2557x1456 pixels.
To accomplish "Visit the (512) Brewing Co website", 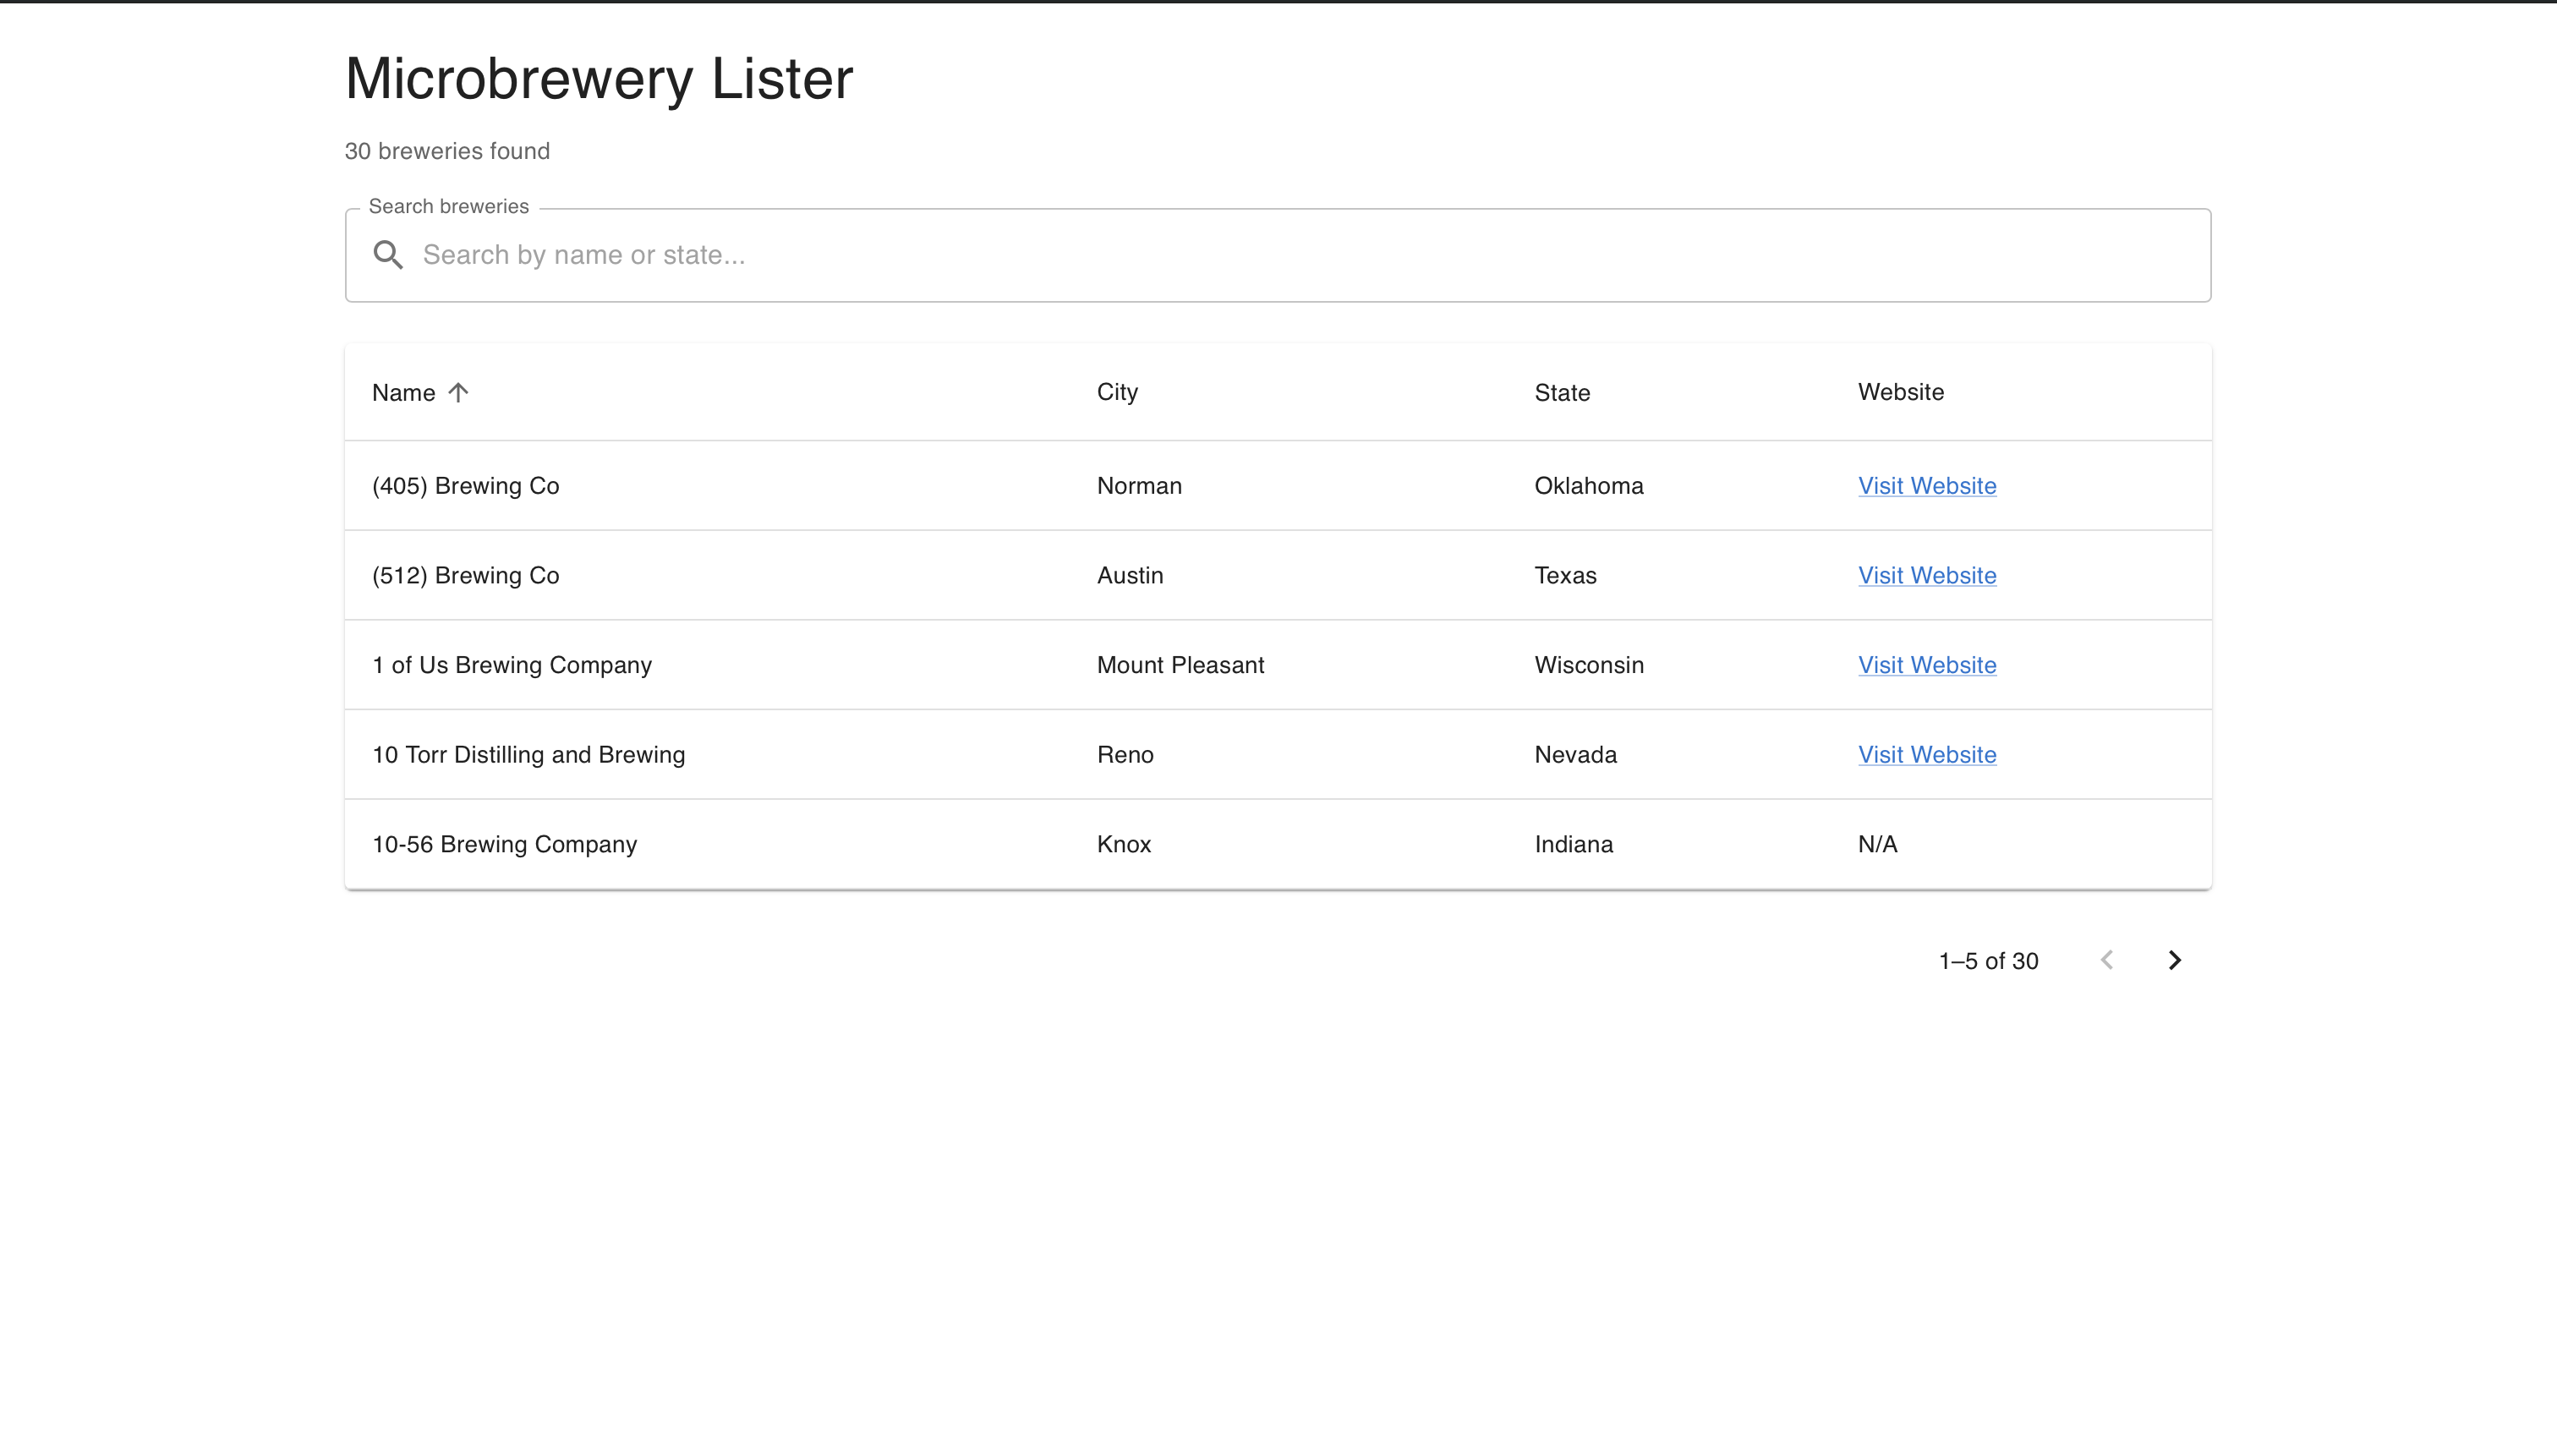I will [x=1926, y=576].
